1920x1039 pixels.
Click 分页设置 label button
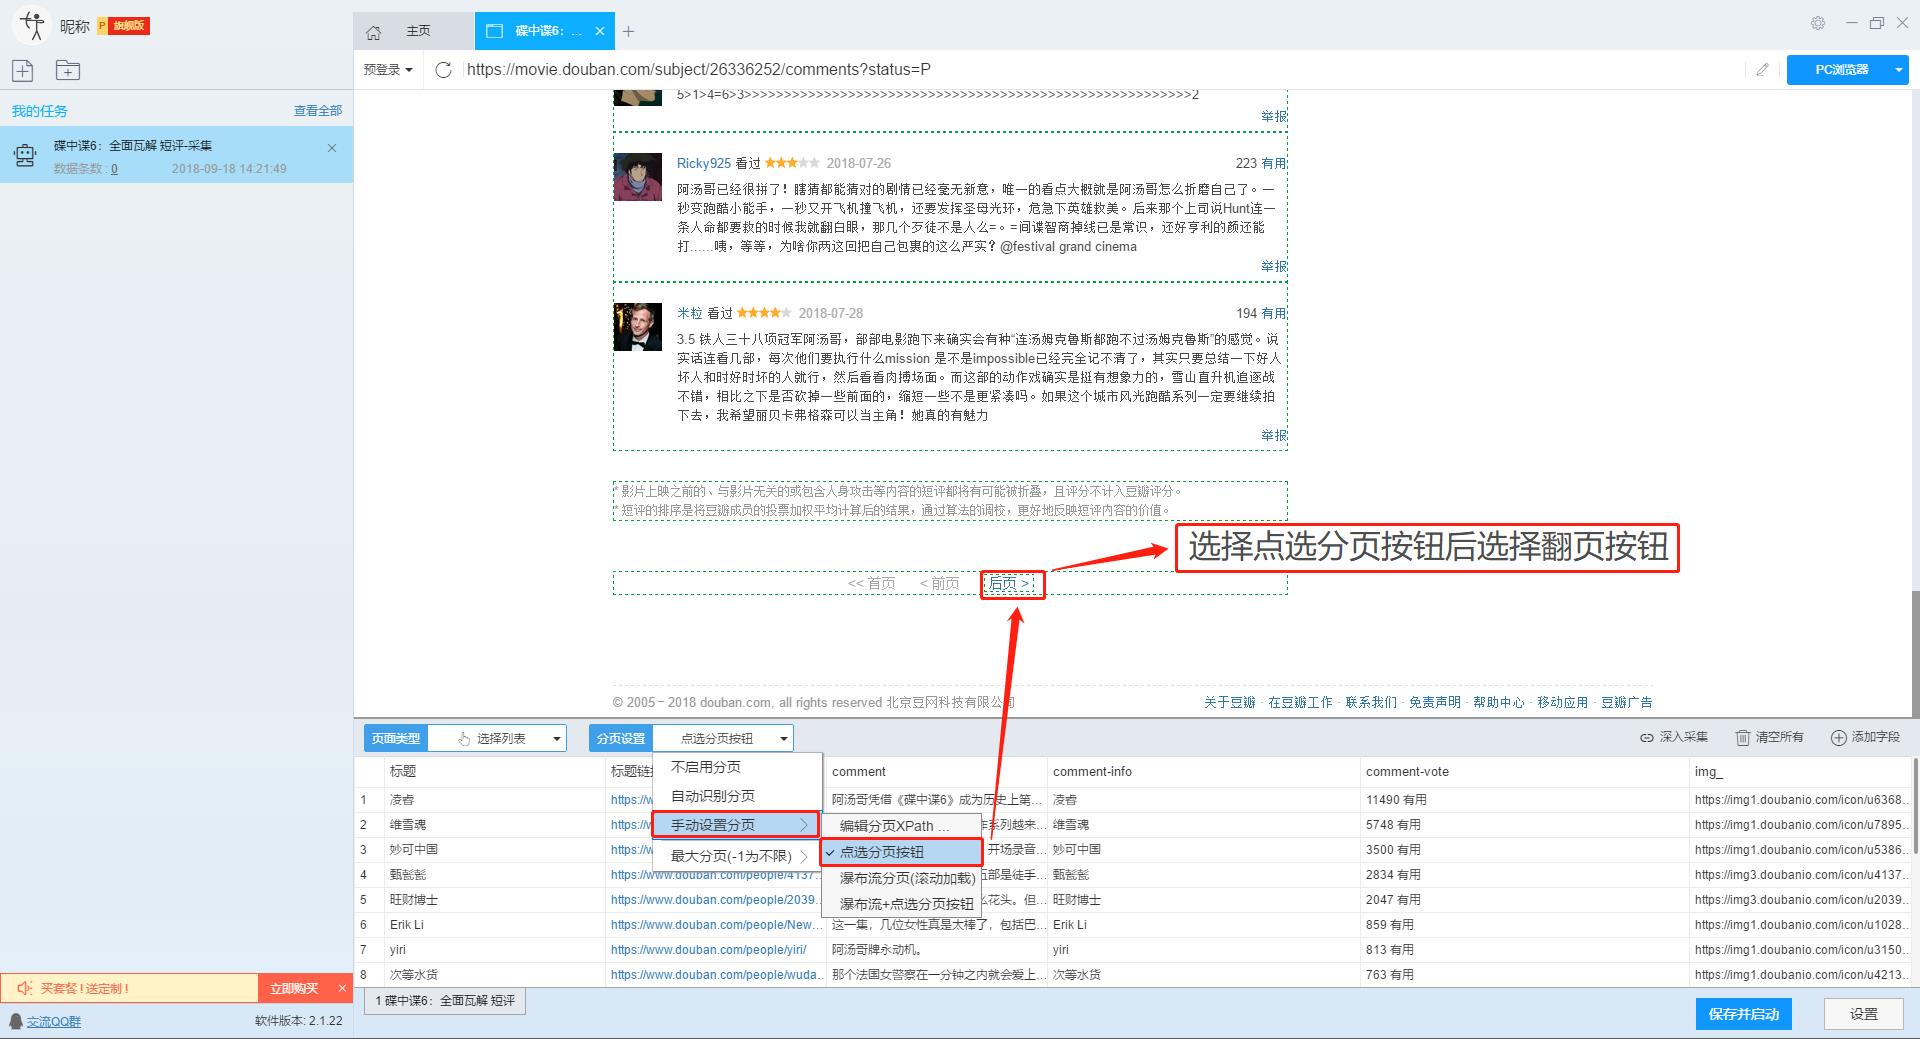pyautogui.click(x=621, y=738)
